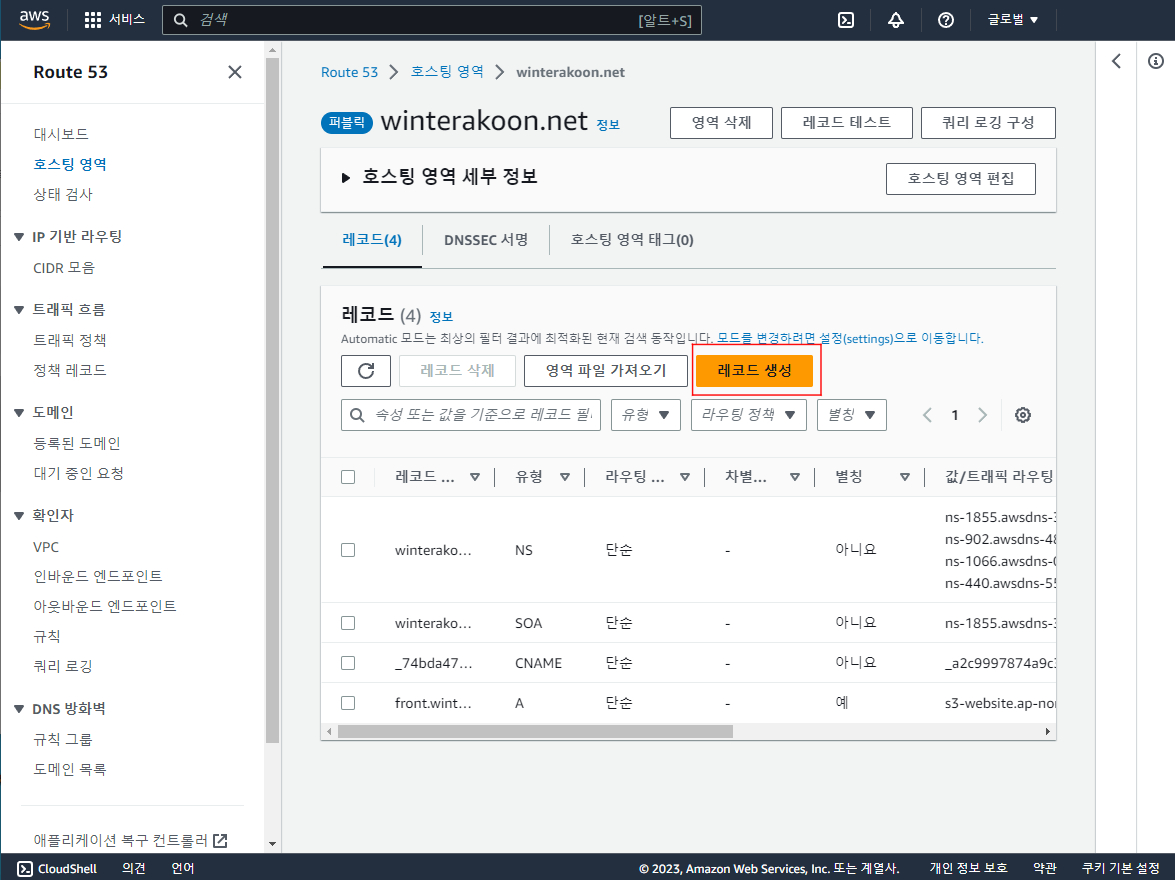Click 쿼리 로깅 구성 button
This screenshot has height=880, width=1175.
(x=988, y=122)
